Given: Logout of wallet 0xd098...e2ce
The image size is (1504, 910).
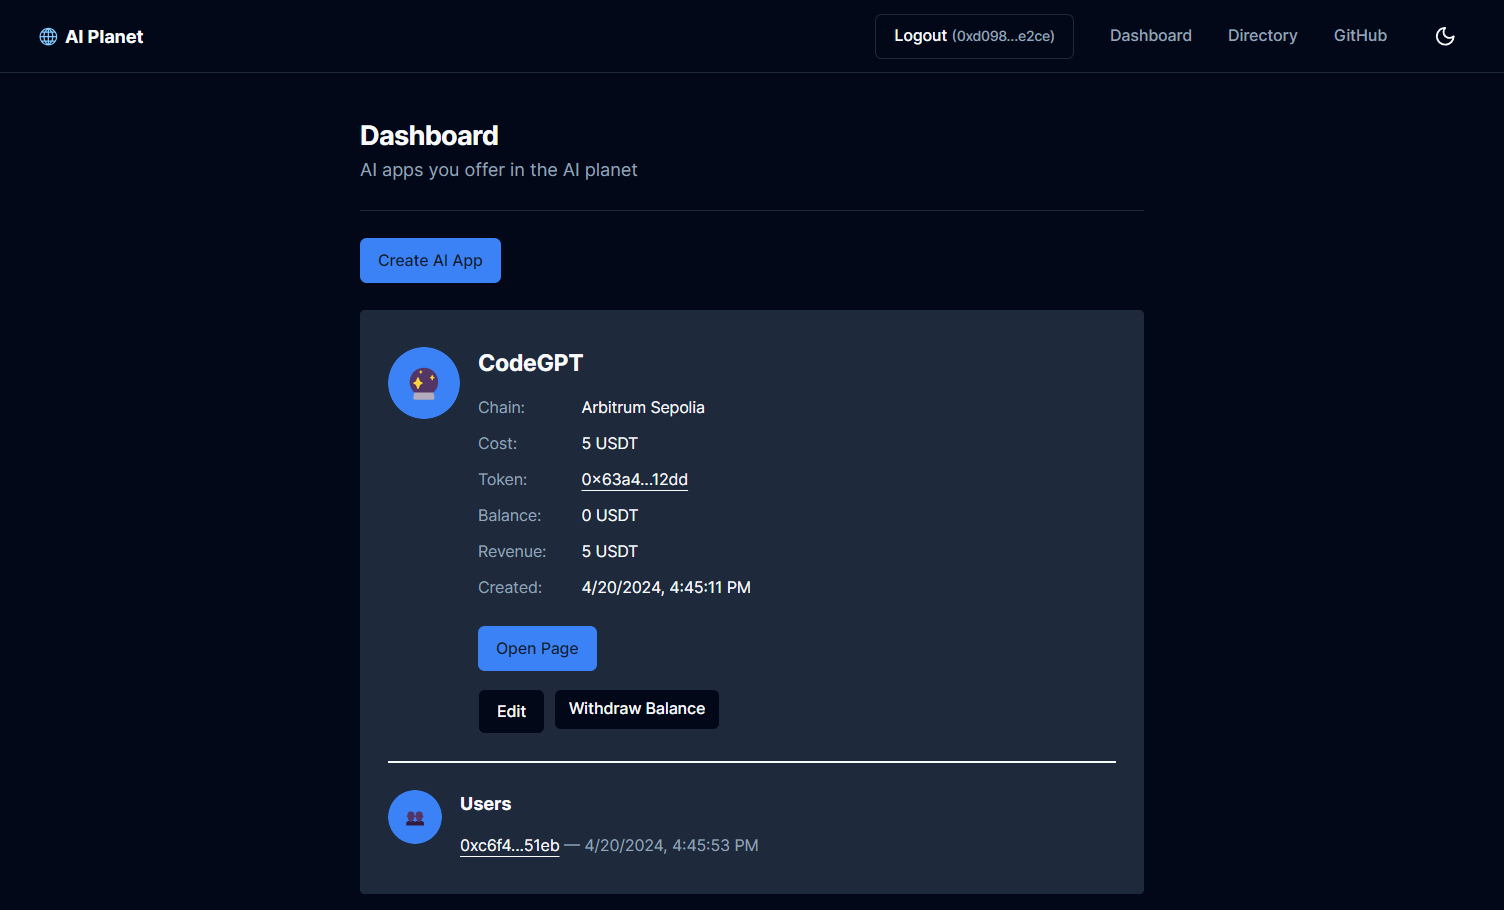Looking at the screenshot, I should (x=973, y=35).
